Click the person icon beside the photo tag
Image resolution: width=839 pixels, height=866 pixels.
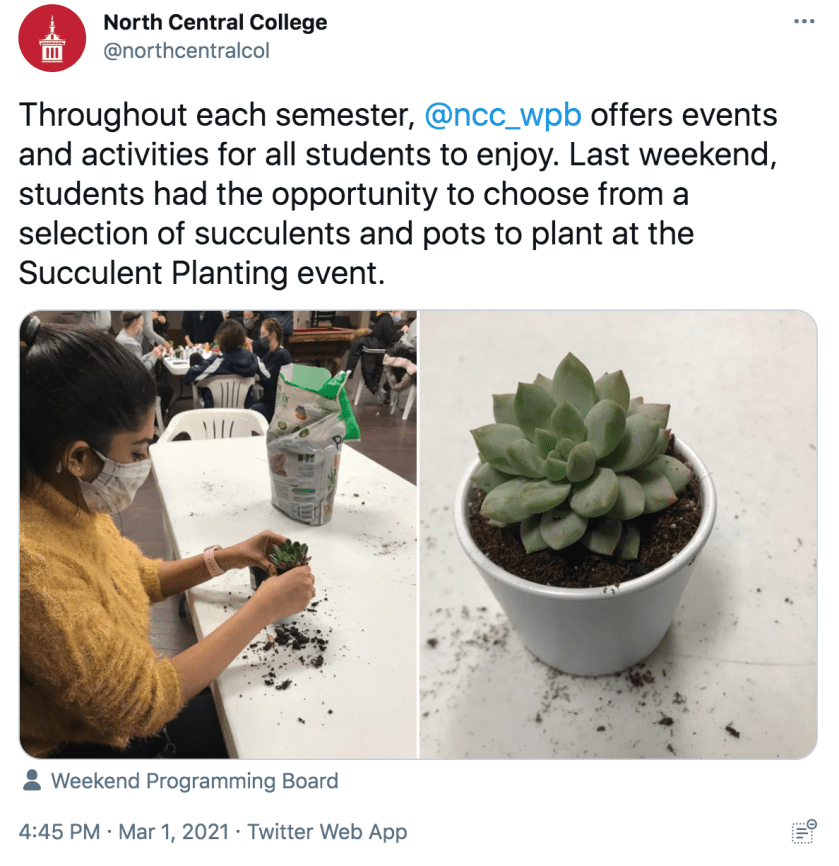tap(32, 781)
